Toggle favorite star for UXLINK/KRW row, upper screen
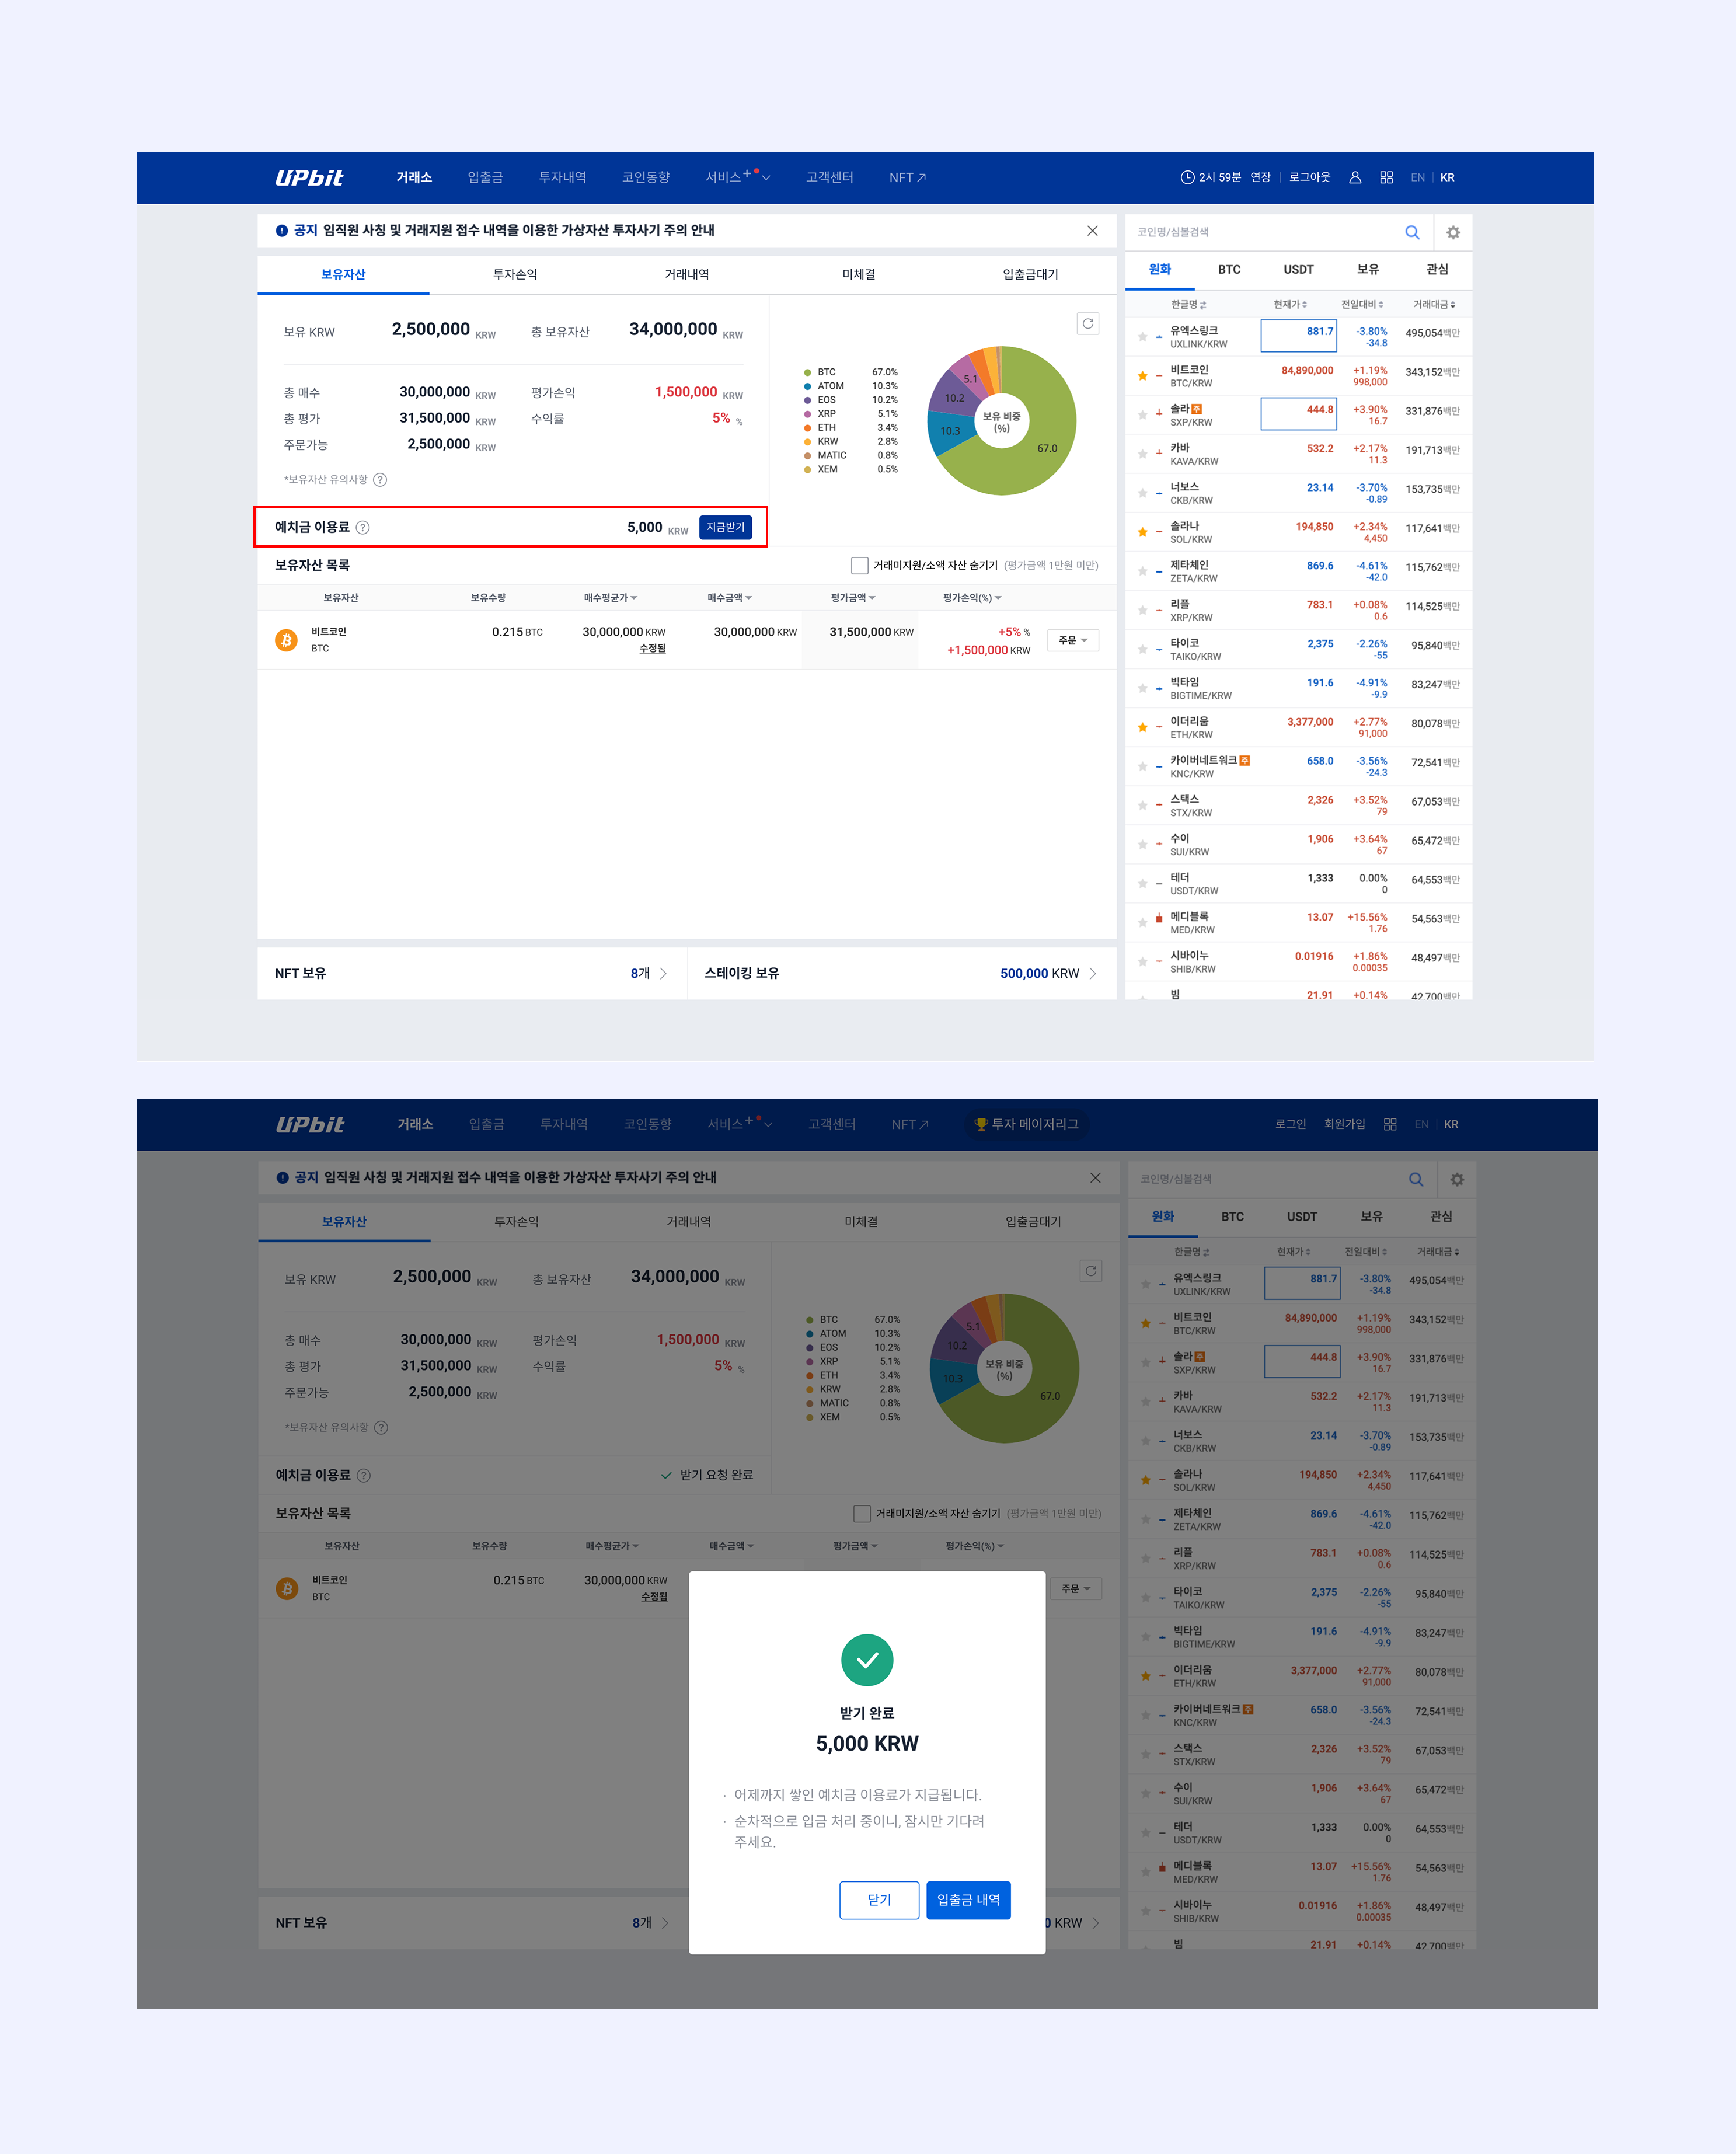Viewport: 1736px width, 2154px height. [1142, 337]
